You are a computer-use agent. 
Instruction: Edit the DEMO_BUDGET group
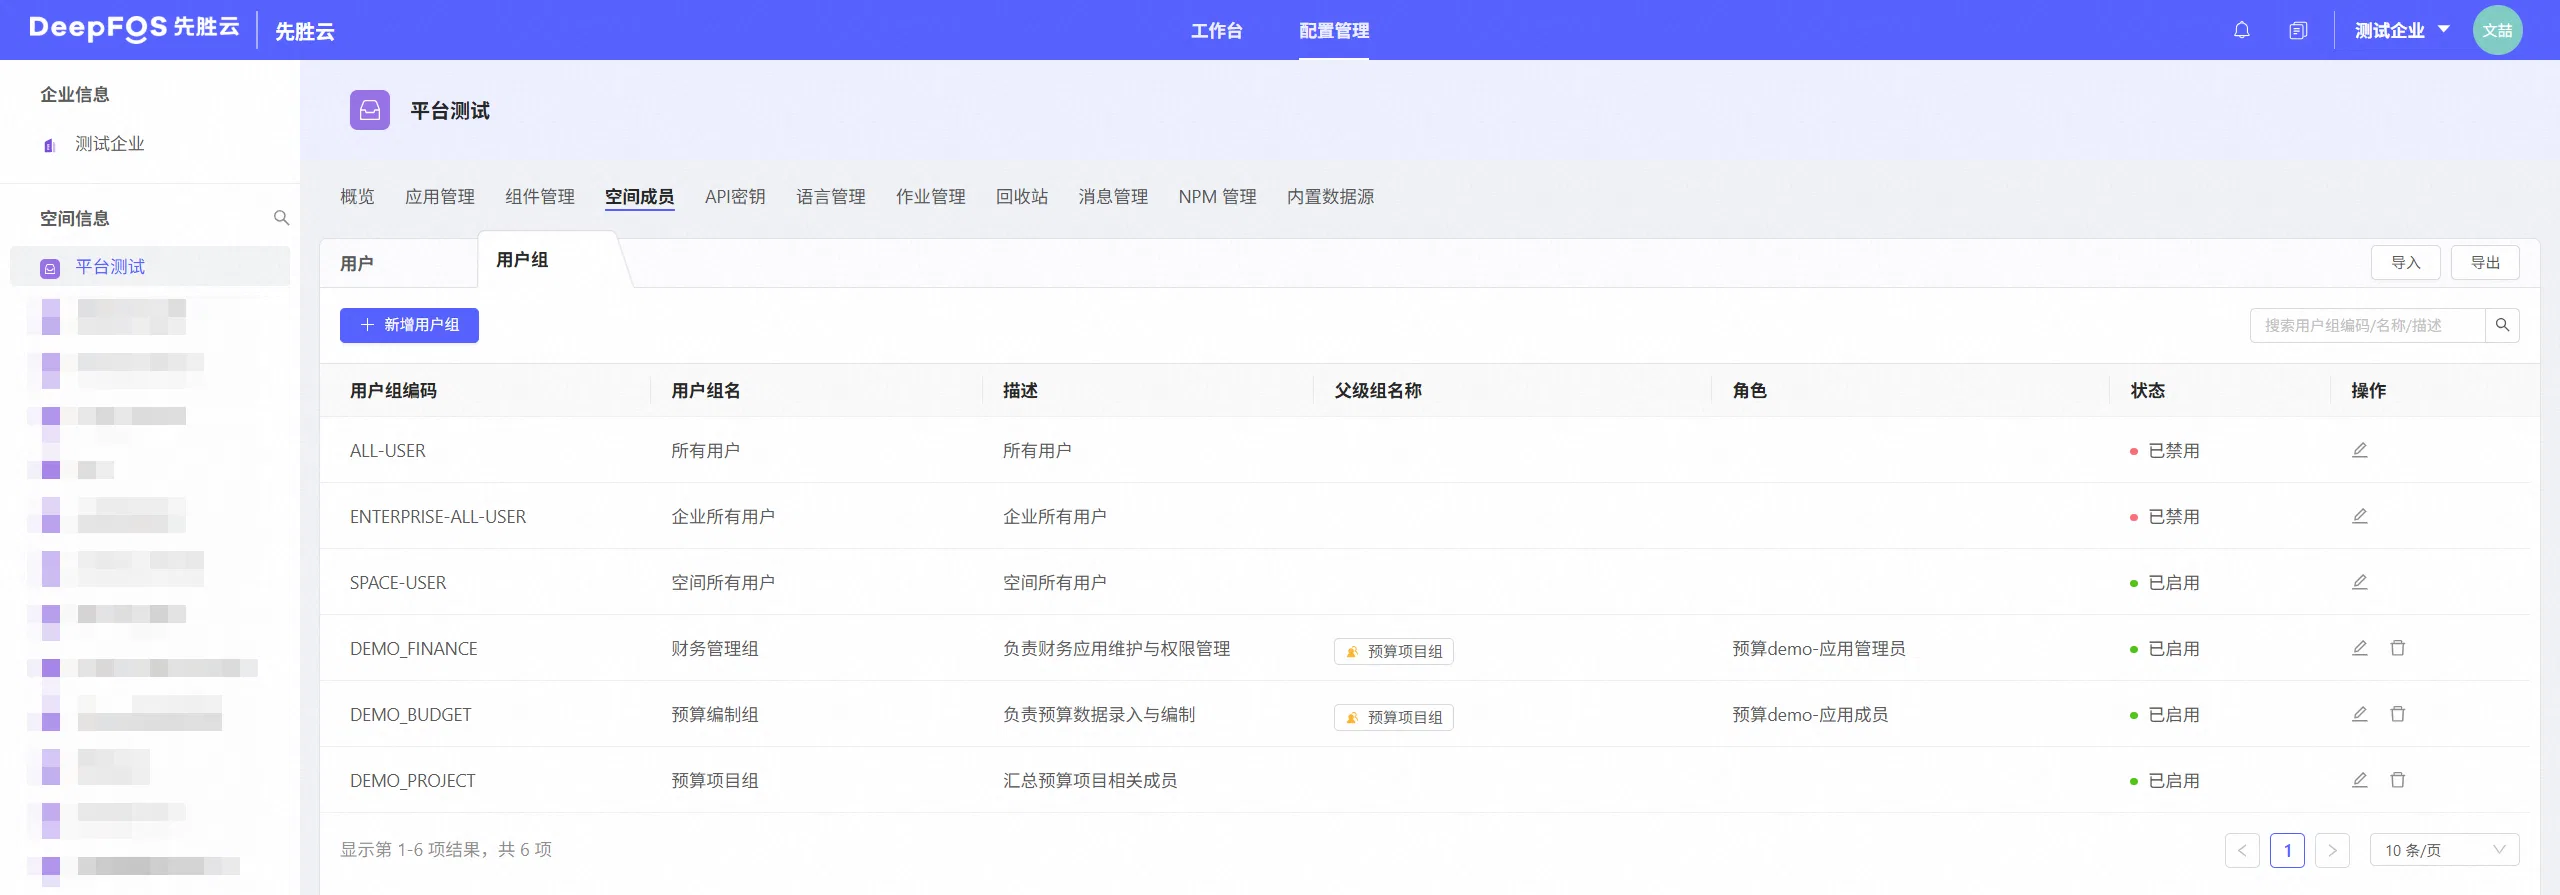point(2360,714)
